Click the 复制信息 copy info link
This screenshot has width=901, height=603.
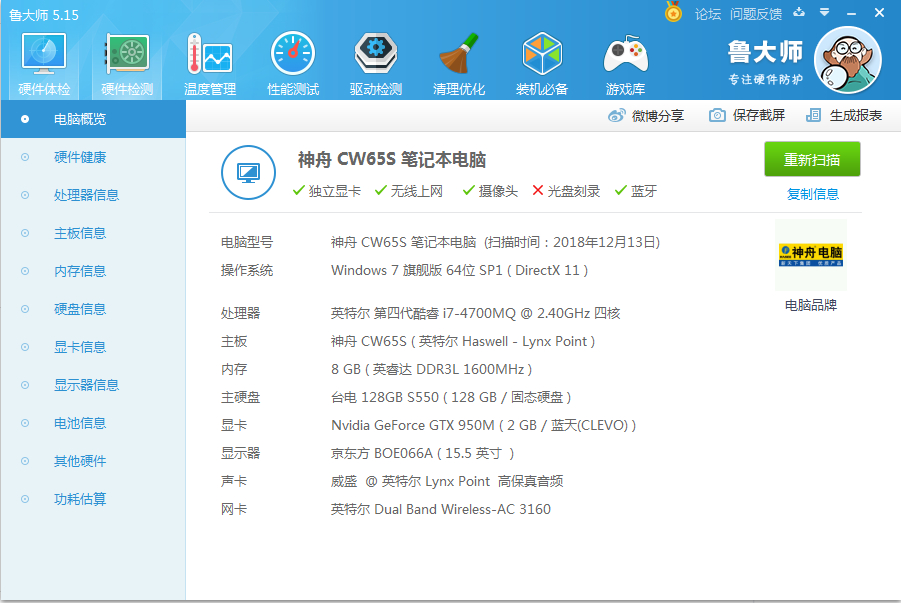813,194
